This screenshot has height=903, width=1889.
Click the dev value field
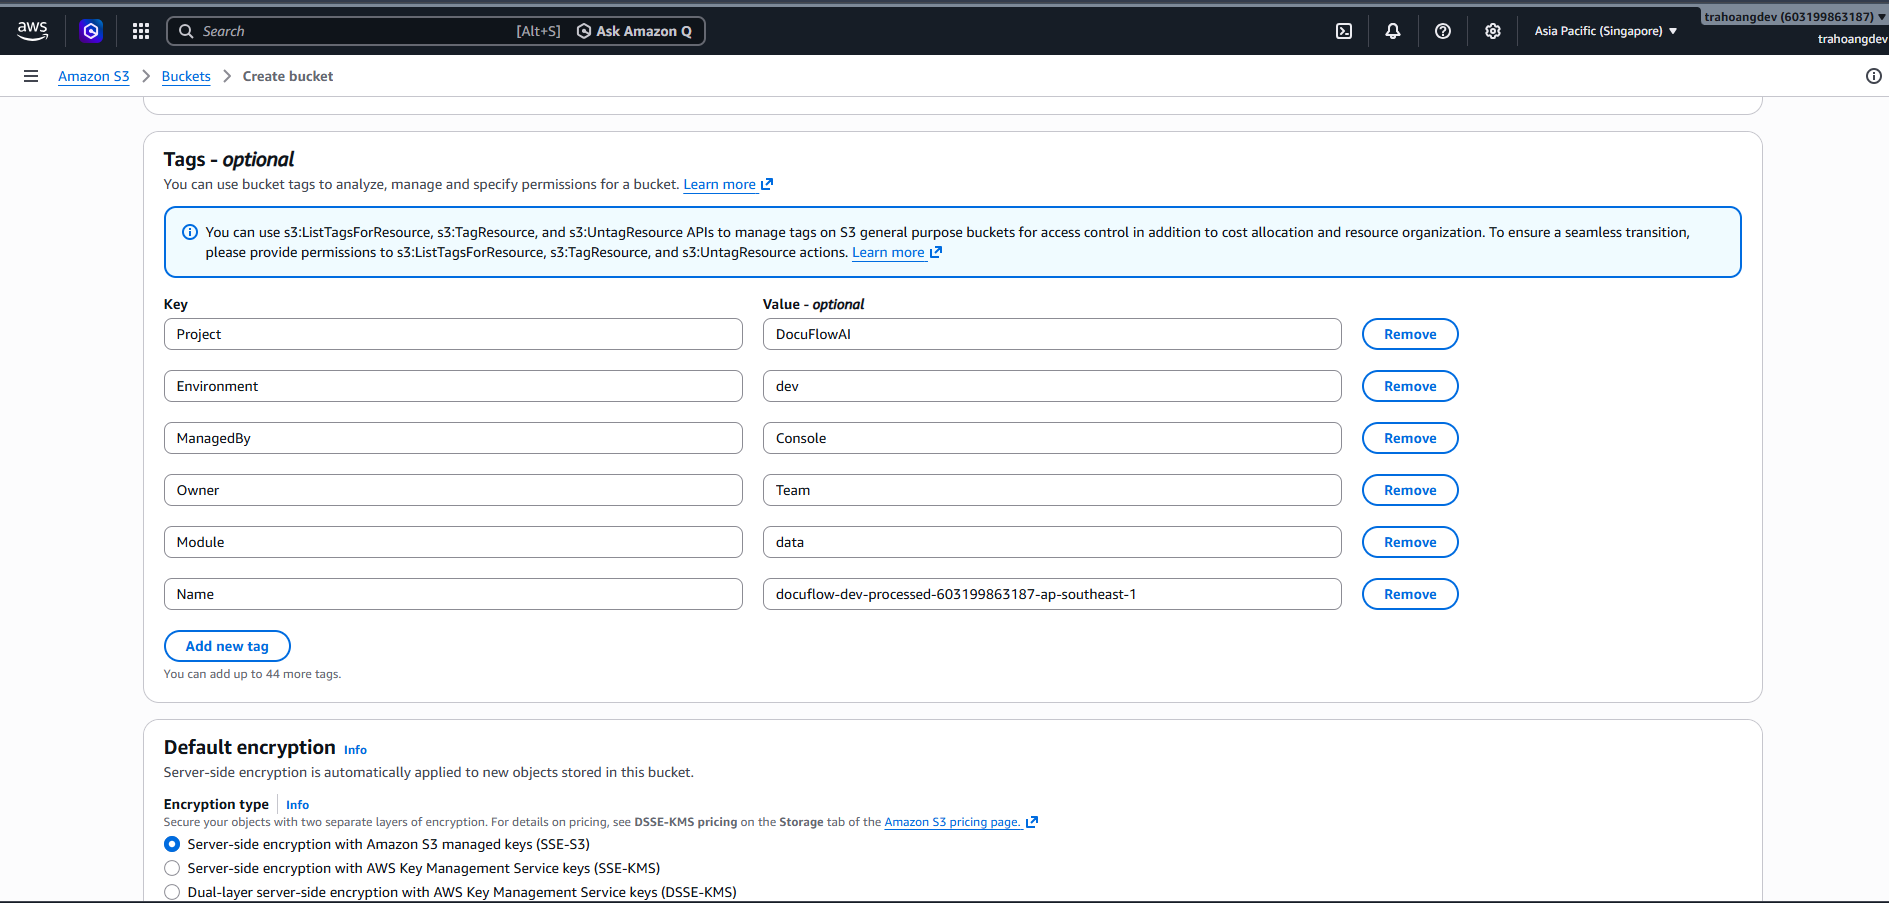pyautogui.click(x=1052, y=386)
